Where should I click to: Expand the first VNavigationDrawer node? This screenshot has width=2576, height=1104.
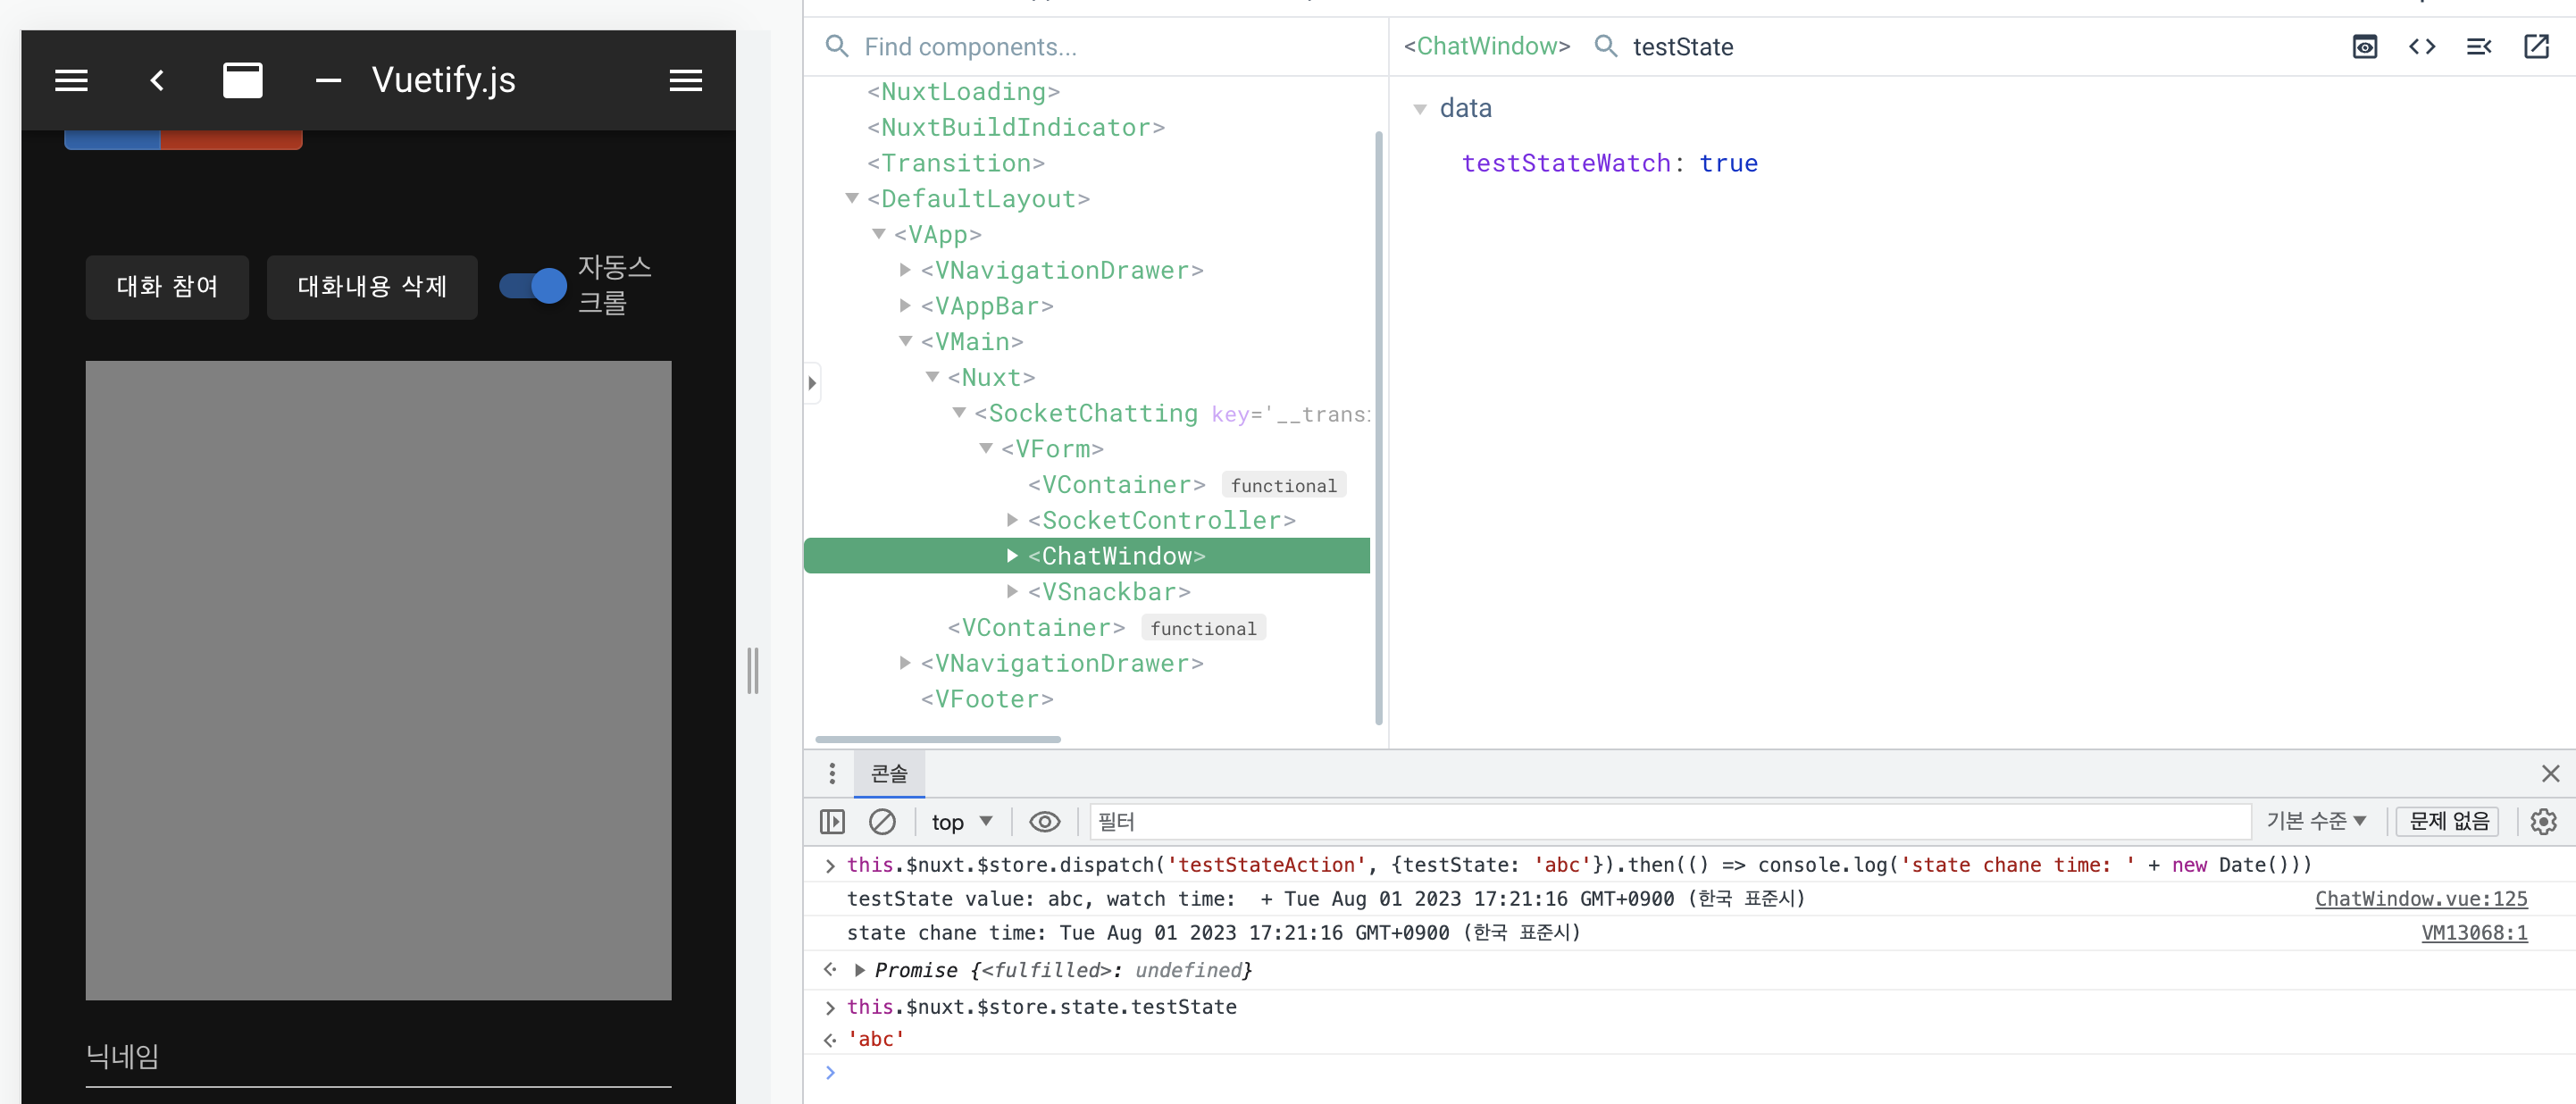(905, 270)
